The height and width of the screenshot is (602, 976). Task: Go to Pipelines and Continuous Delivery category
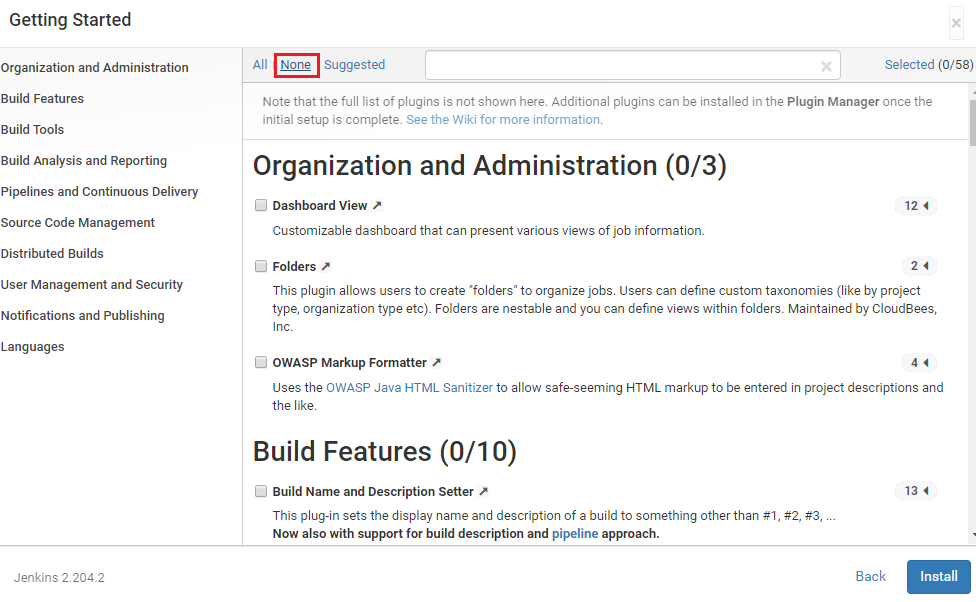pyautogui.click(x=100, y=192)
